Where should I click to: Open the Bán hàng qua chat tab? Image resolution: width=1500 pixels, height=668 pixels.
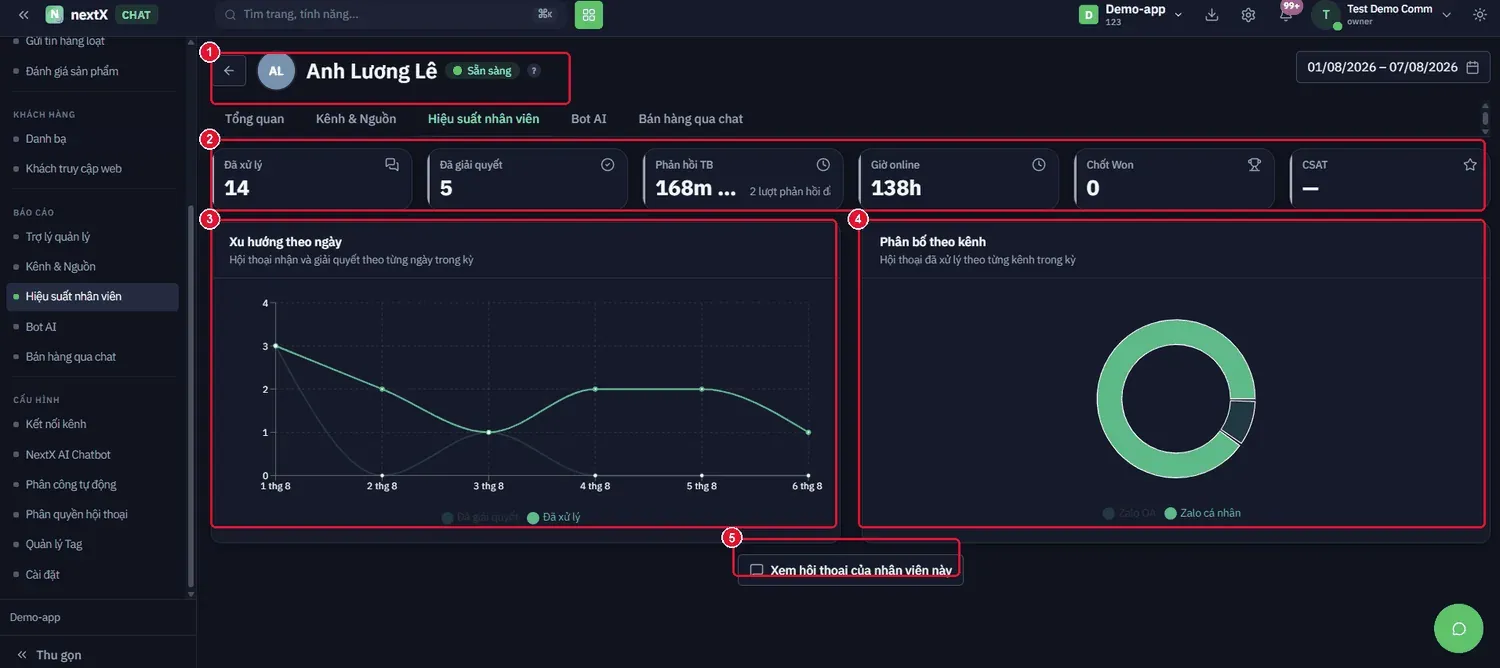[x=691, y=119]
